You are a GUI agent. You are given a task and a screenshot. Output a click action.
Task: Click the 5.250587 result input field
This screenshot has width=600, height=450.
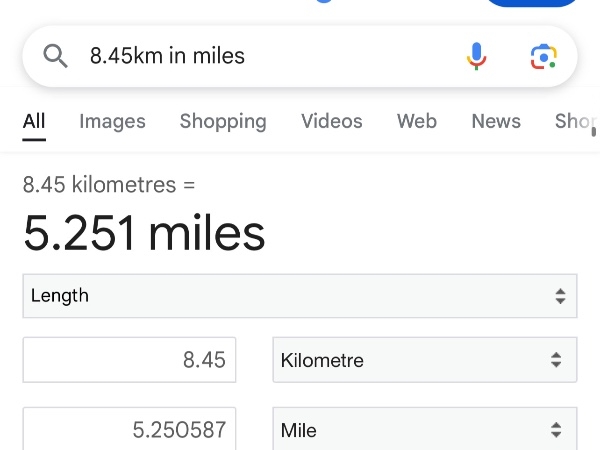(129, 430)
